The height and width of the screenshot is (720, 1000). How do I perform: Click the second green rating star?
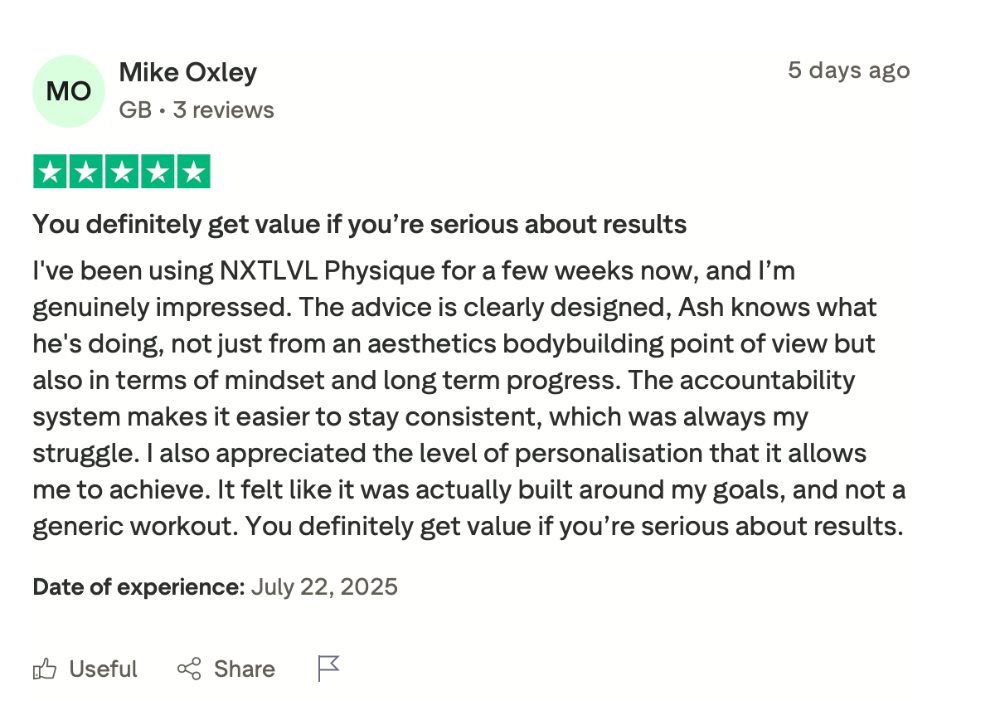[86, 172]
